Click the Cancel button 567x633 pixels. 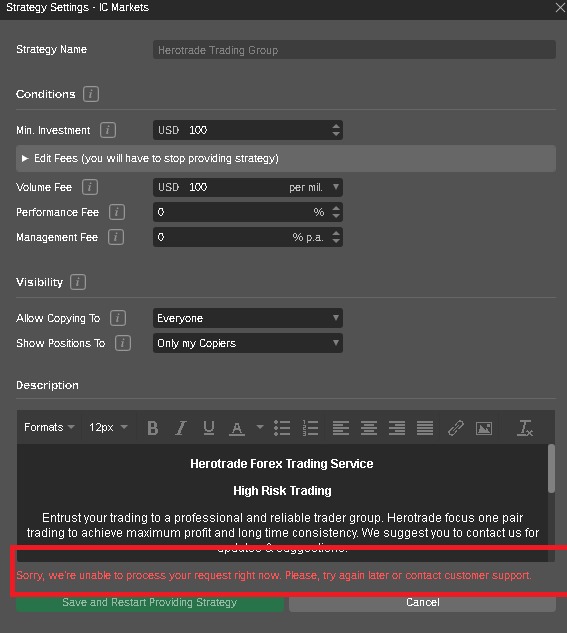pos(423,602)
